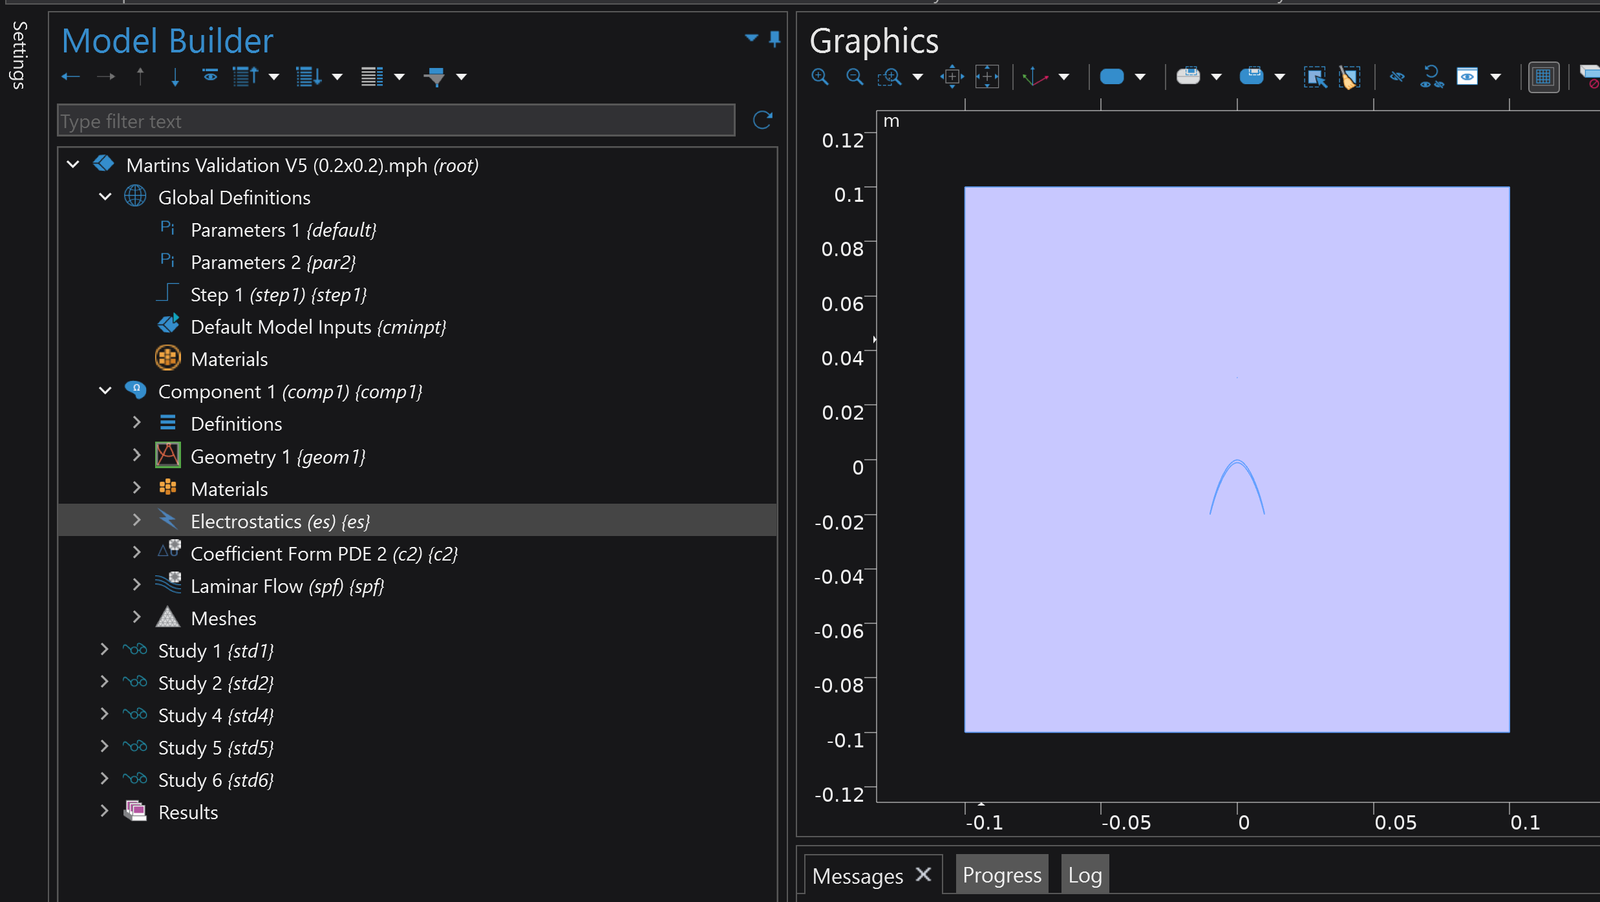
Task: Click the Reset filter refresh icon
Action: [762, 120]
